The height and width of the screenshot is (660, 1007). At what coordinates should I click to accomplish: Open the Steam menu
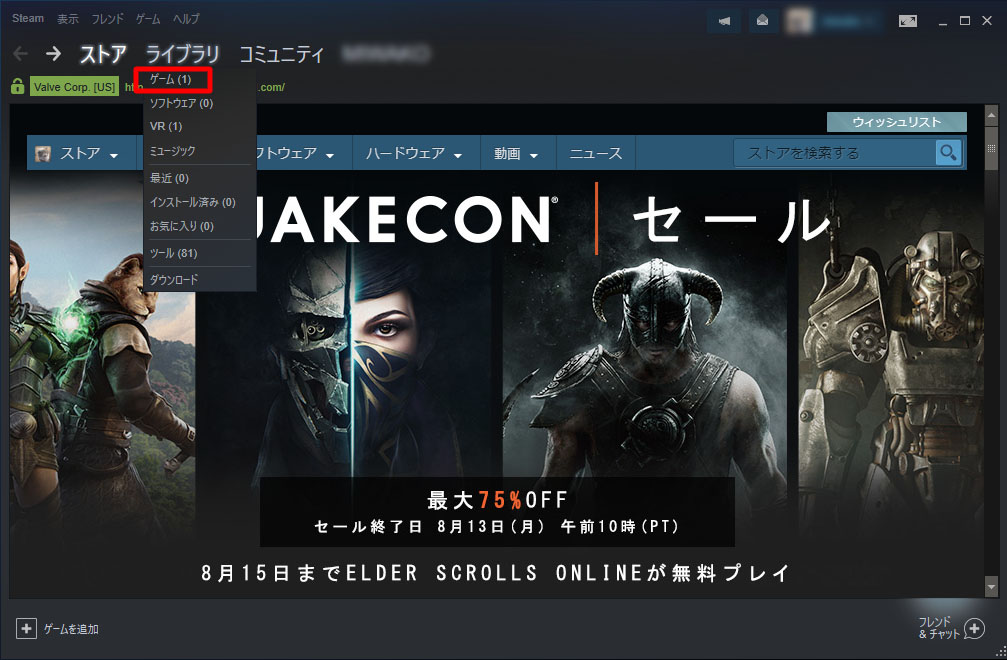click(x=28, y=19)
